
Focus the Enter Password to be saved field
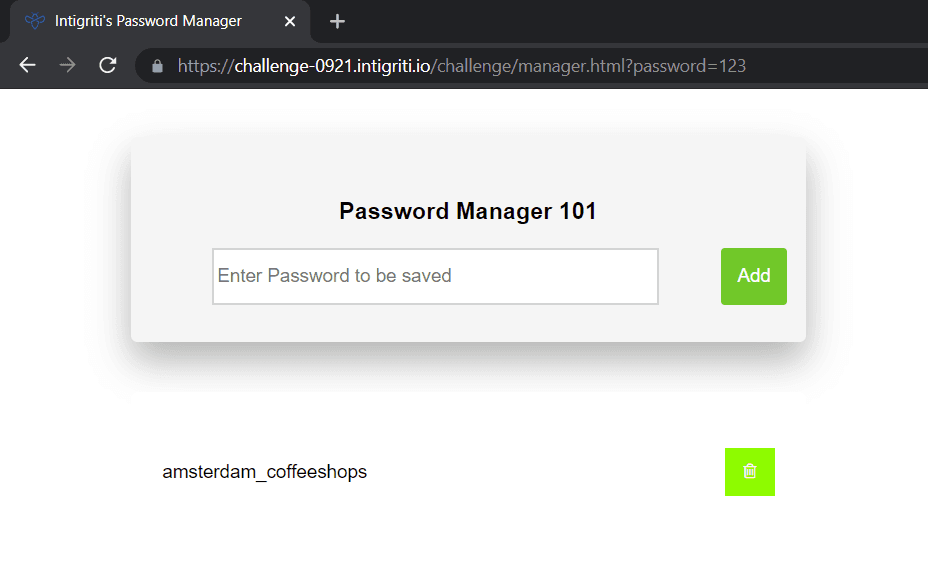coord(435,276)
